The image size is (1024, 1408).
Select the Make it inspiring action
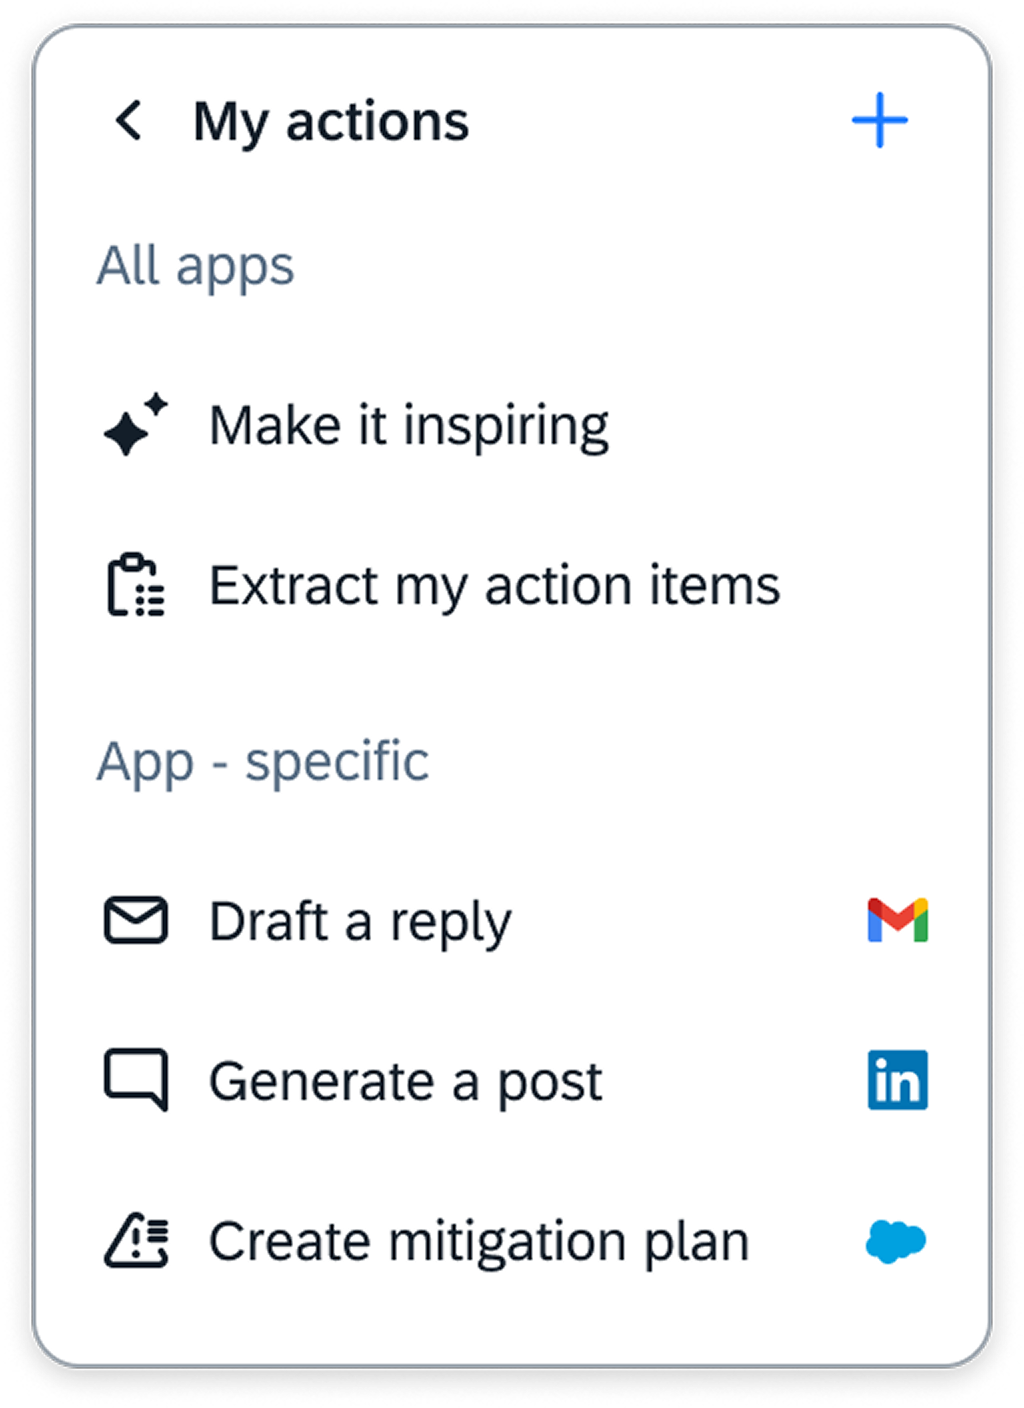pos(408,426)
